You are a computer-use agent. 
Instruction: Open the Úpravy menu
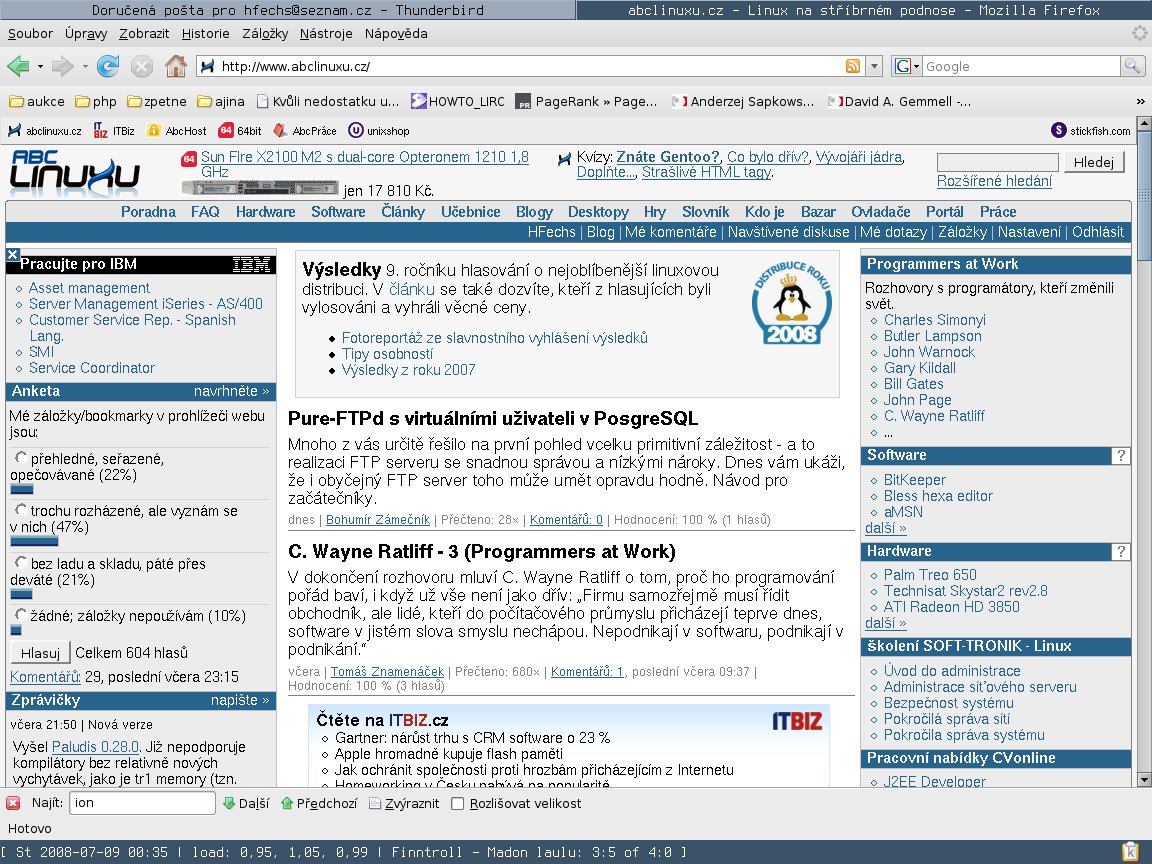click(x=86, y=34)
